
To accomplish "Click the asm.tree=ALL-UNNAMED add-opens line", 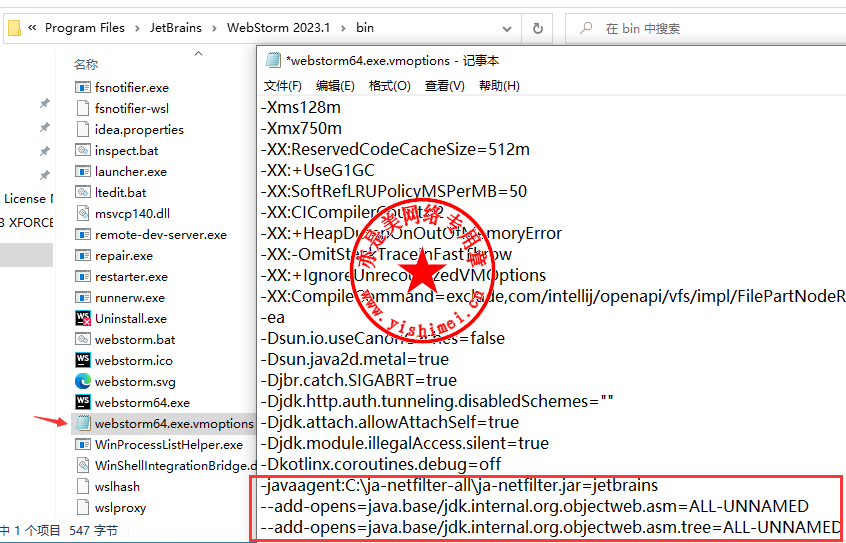I will pos(550,527).
